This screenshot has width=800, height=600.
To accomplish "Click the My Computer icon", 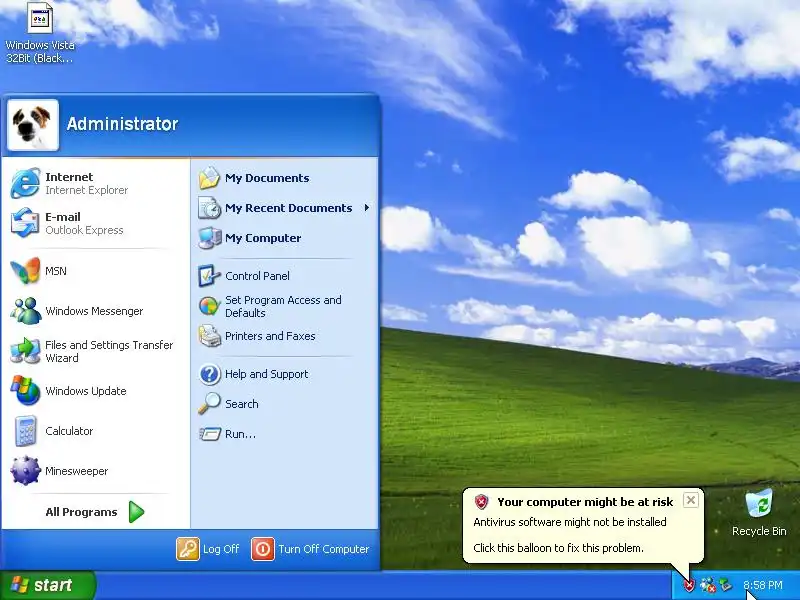I will click(209, 238).
